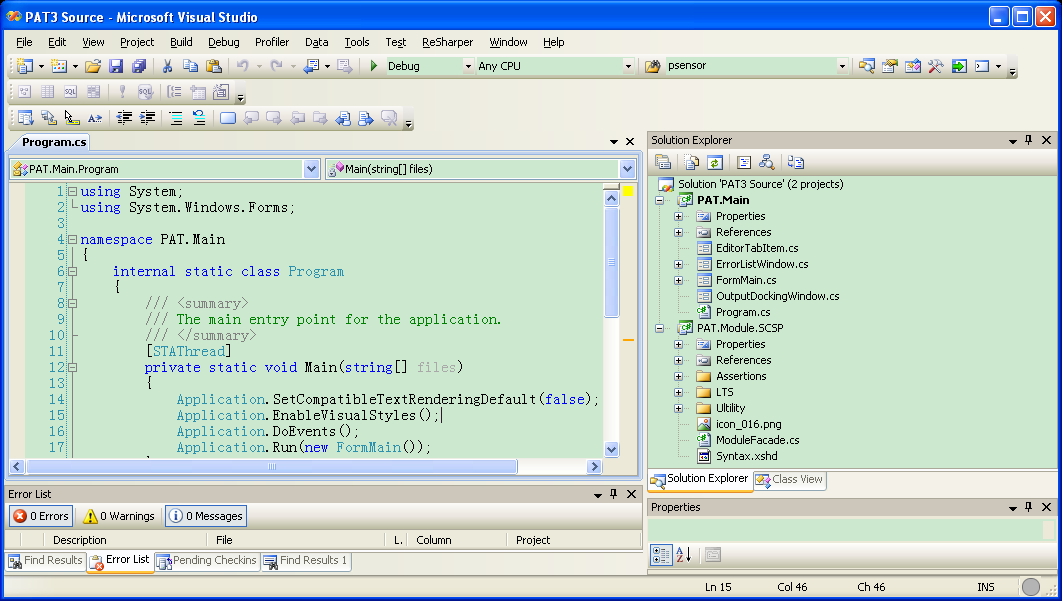
Task: Click the New Project toolbar icon
Action: [25, 66]
